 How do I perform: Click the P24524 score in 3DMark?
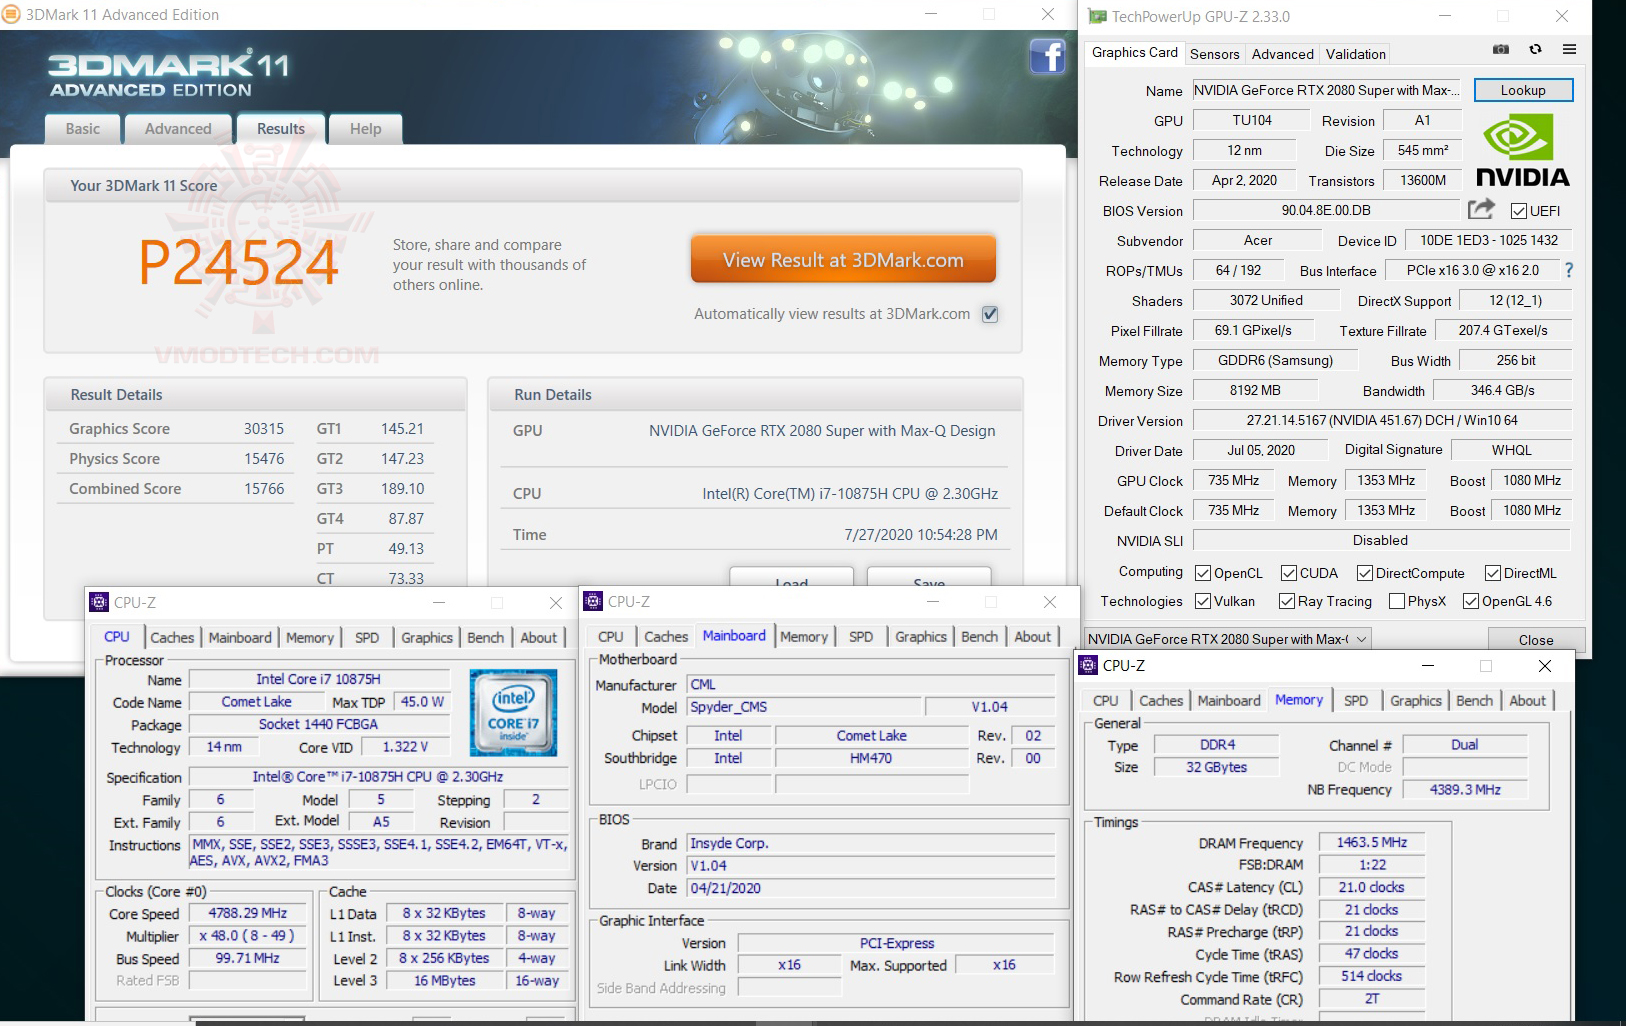tap(239, 263)
